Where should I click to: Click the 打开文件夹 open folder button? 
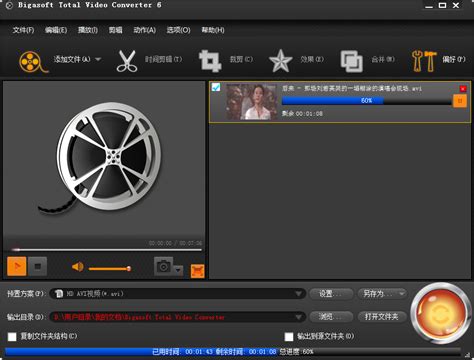[382, 317]
